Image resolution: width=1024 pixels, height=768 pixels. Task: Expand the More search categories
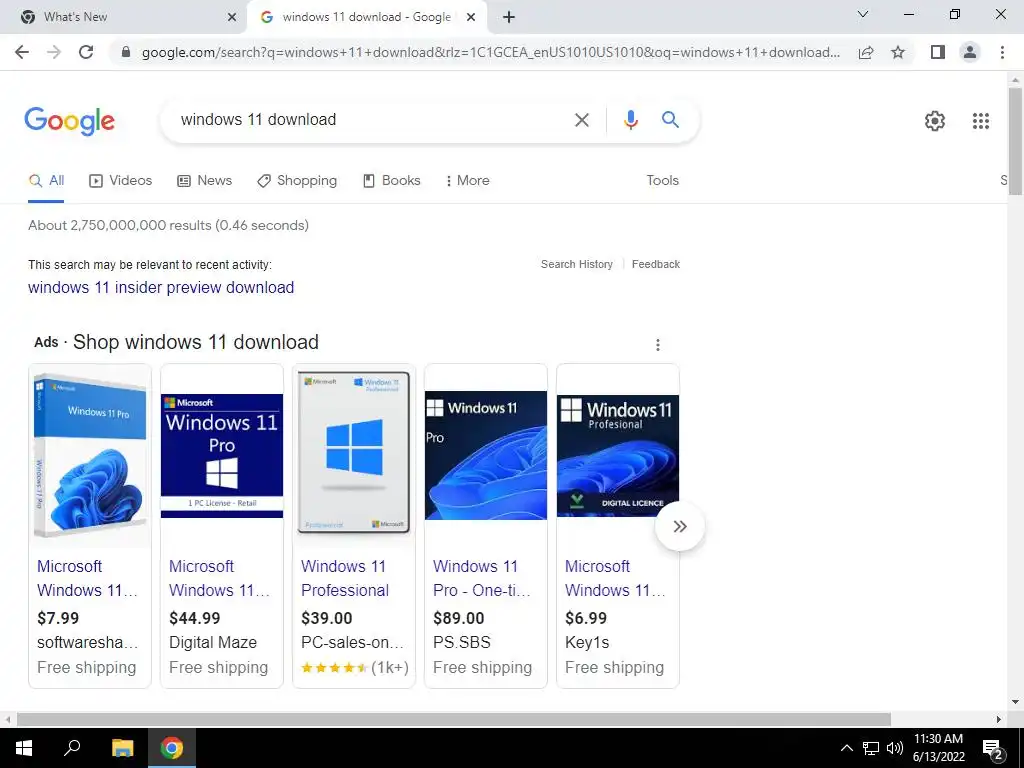[467, 181]
